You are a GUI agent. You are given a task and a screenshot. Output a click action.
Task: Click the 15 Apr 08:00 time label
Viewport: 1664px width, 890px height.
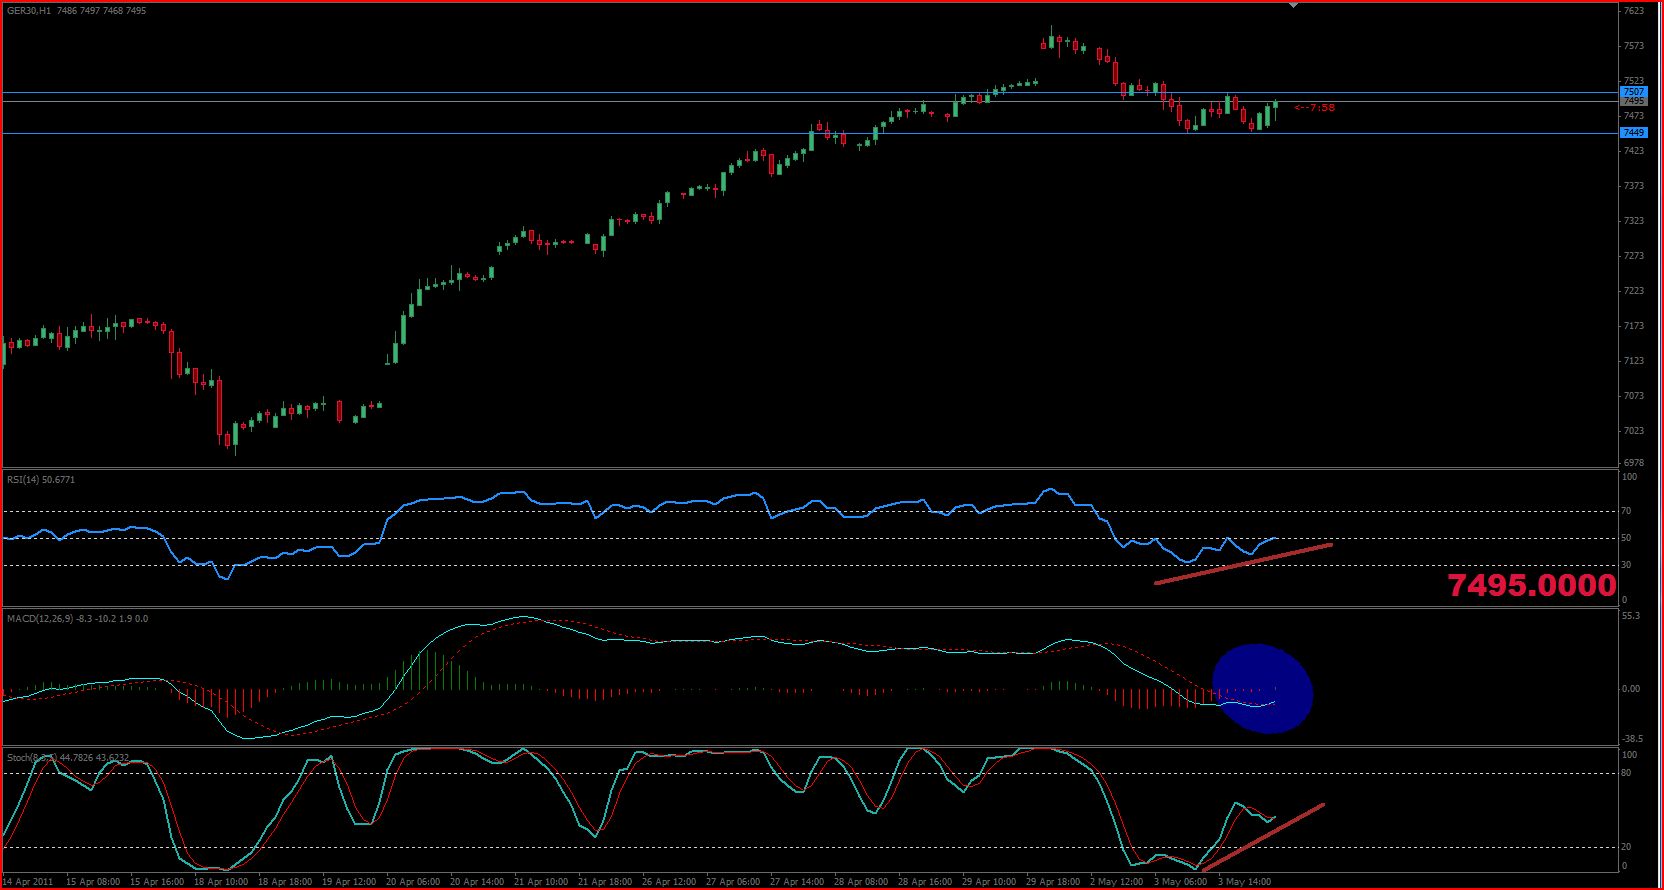click(x=93, y=882)
